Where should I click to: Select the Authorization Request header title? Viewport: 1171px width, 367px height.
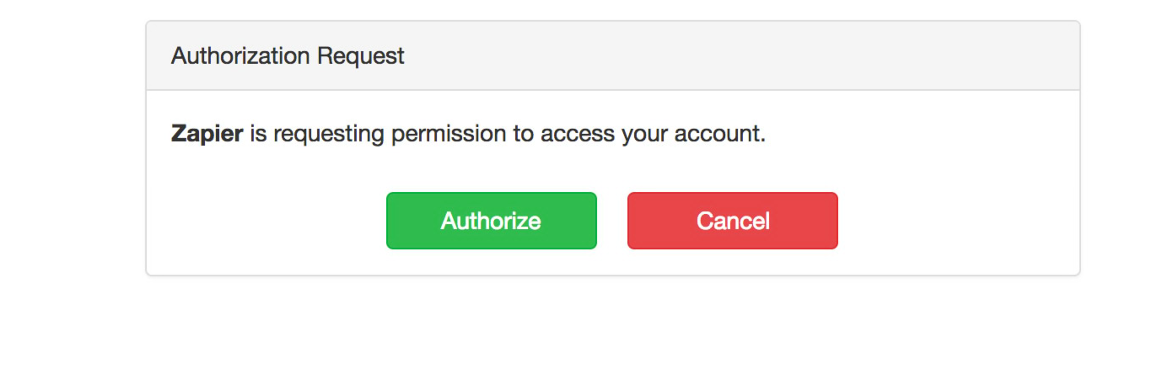pos(288,56)
